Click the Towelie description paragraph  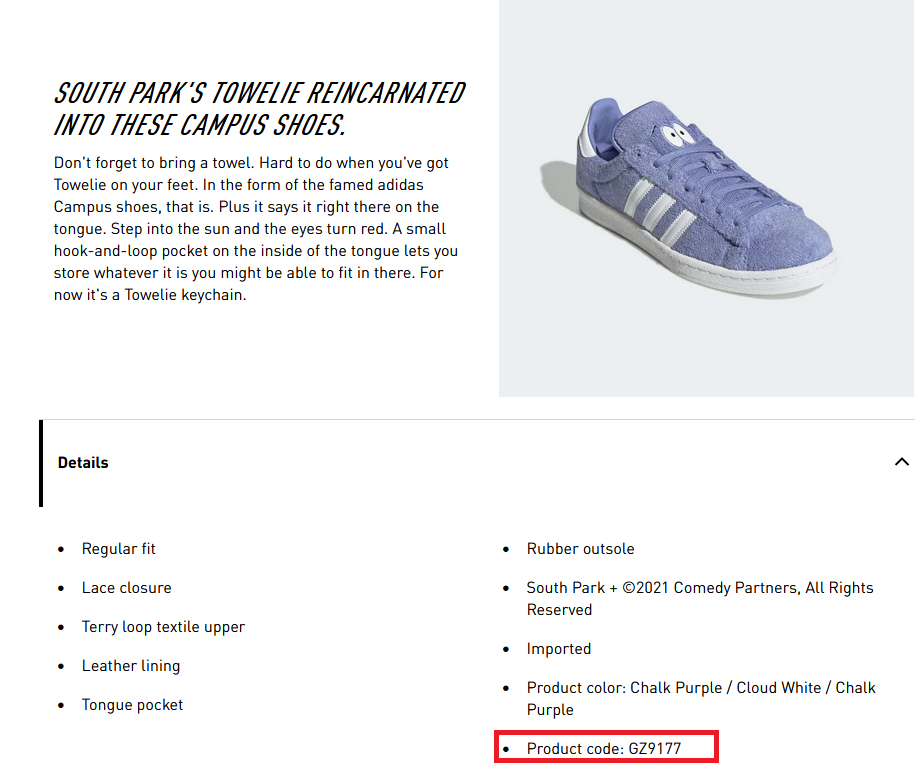pyautogui.click(x=257, y=228)
